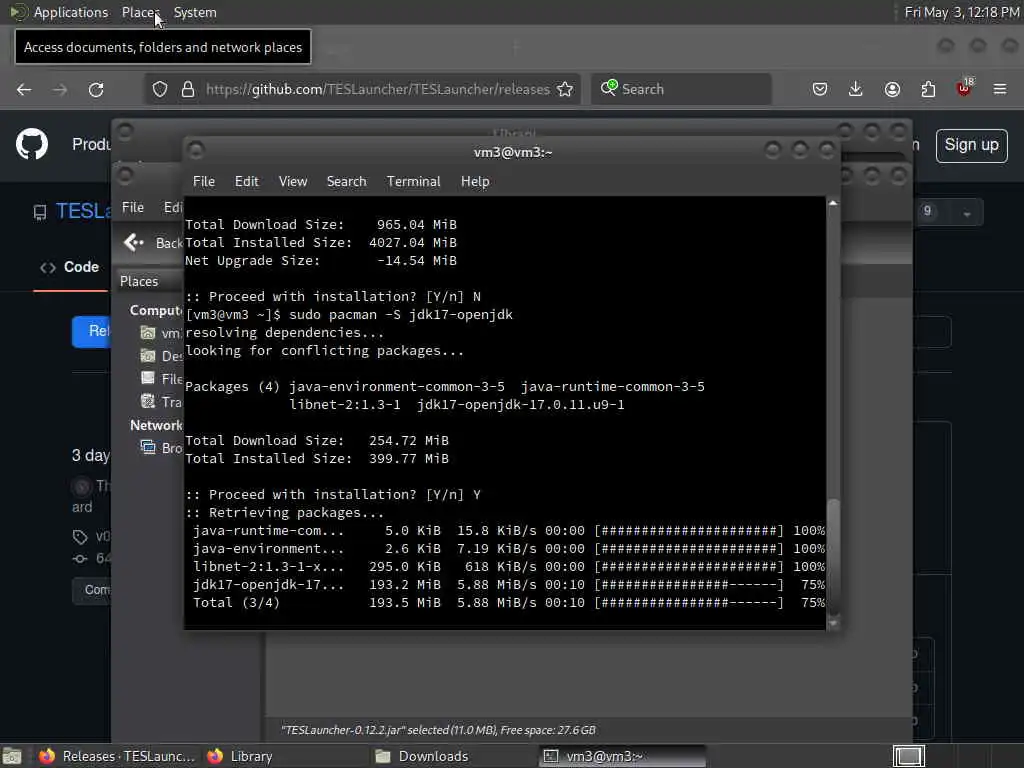The width and height of the screenshot is (1024, 768).
Task: Click Show Desktop icon in bottom panel
Action: pos(12,756)
